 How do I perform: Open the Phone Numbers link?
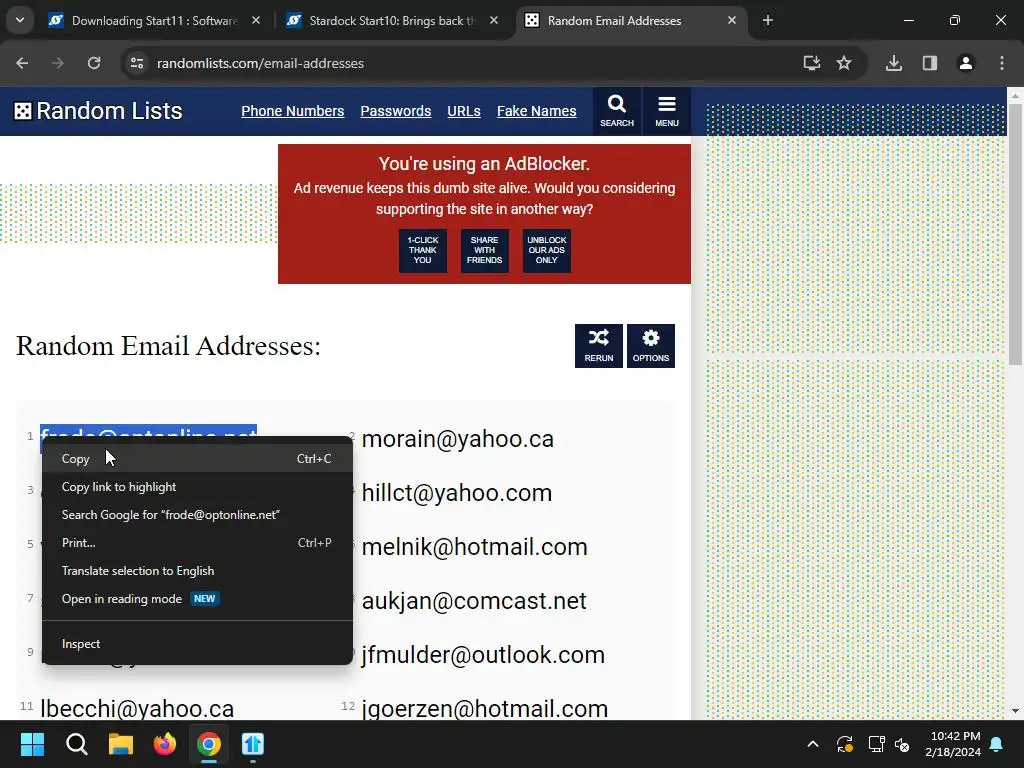pos(293,111)
